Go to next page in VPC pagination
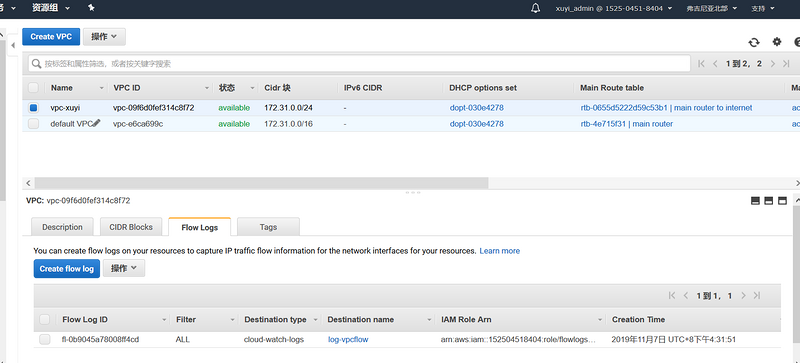The height and width of the screenshot is (363, 800). click(773, 63)
